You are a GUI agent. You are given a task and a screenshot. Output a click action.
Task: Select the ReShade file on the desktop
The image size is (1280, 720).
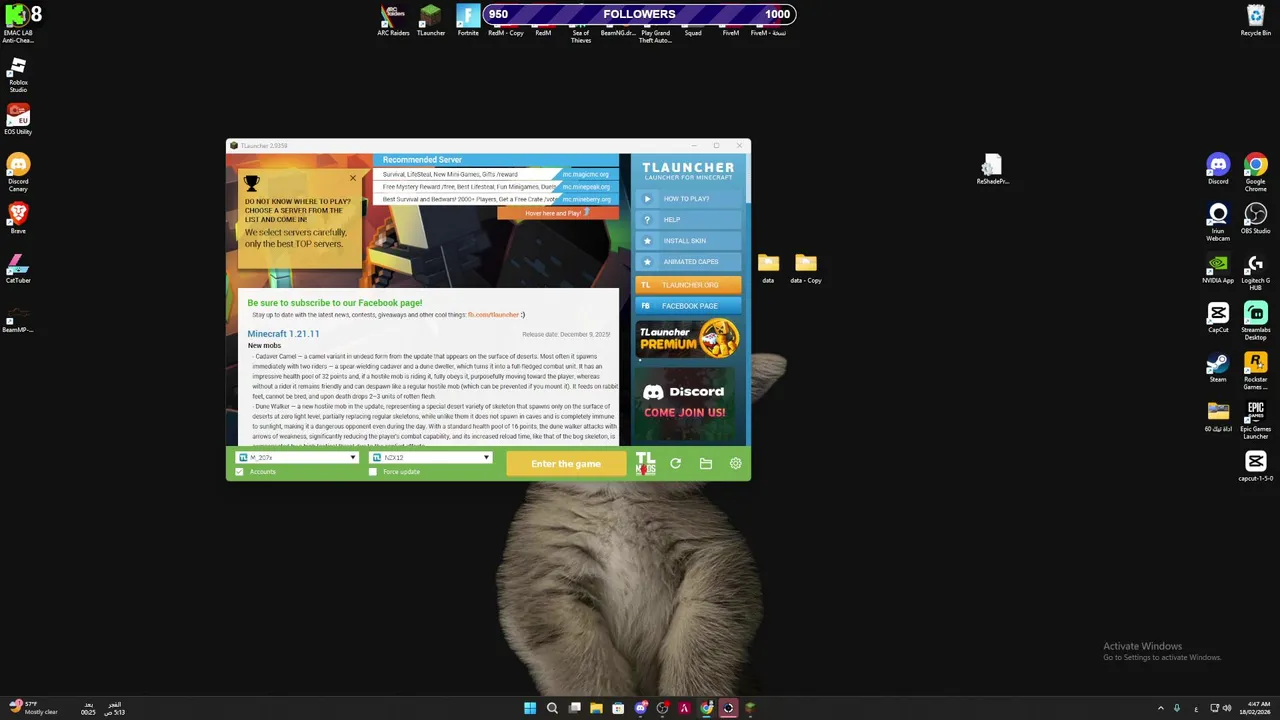click(x=992, y=169)
